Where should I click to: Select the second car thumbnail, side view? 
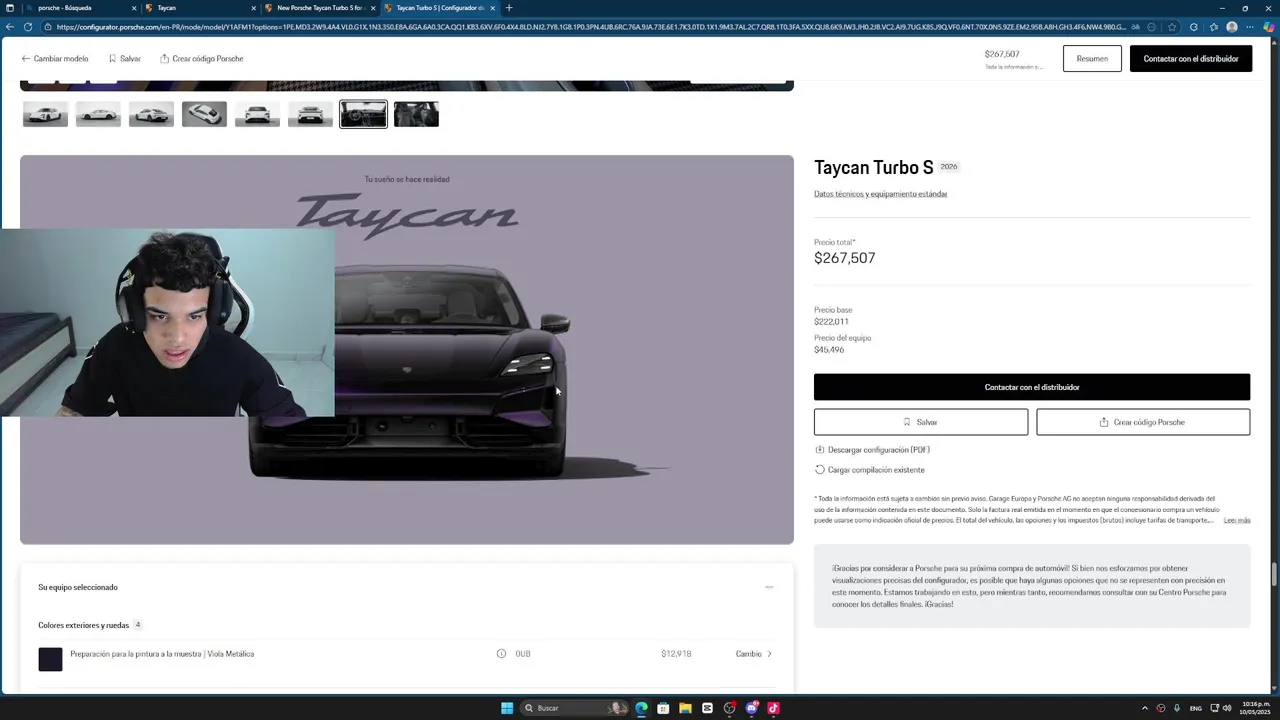98,114
